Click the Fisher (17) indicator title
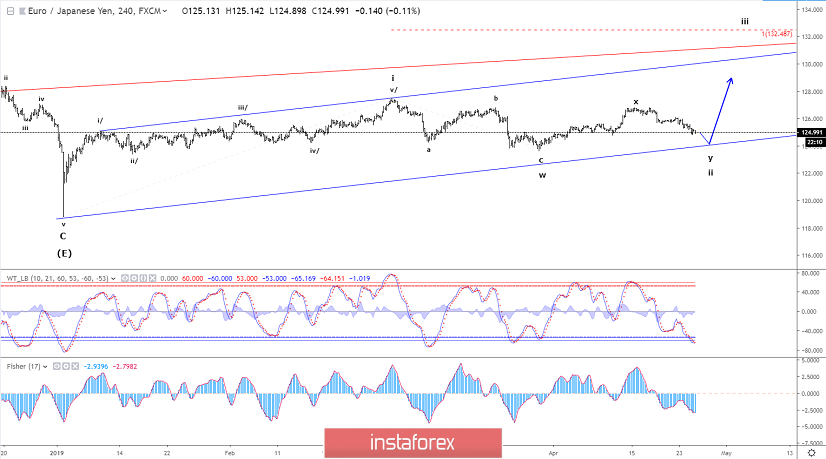The height and width of the screenshot is (459, 826). pos(24,366)
